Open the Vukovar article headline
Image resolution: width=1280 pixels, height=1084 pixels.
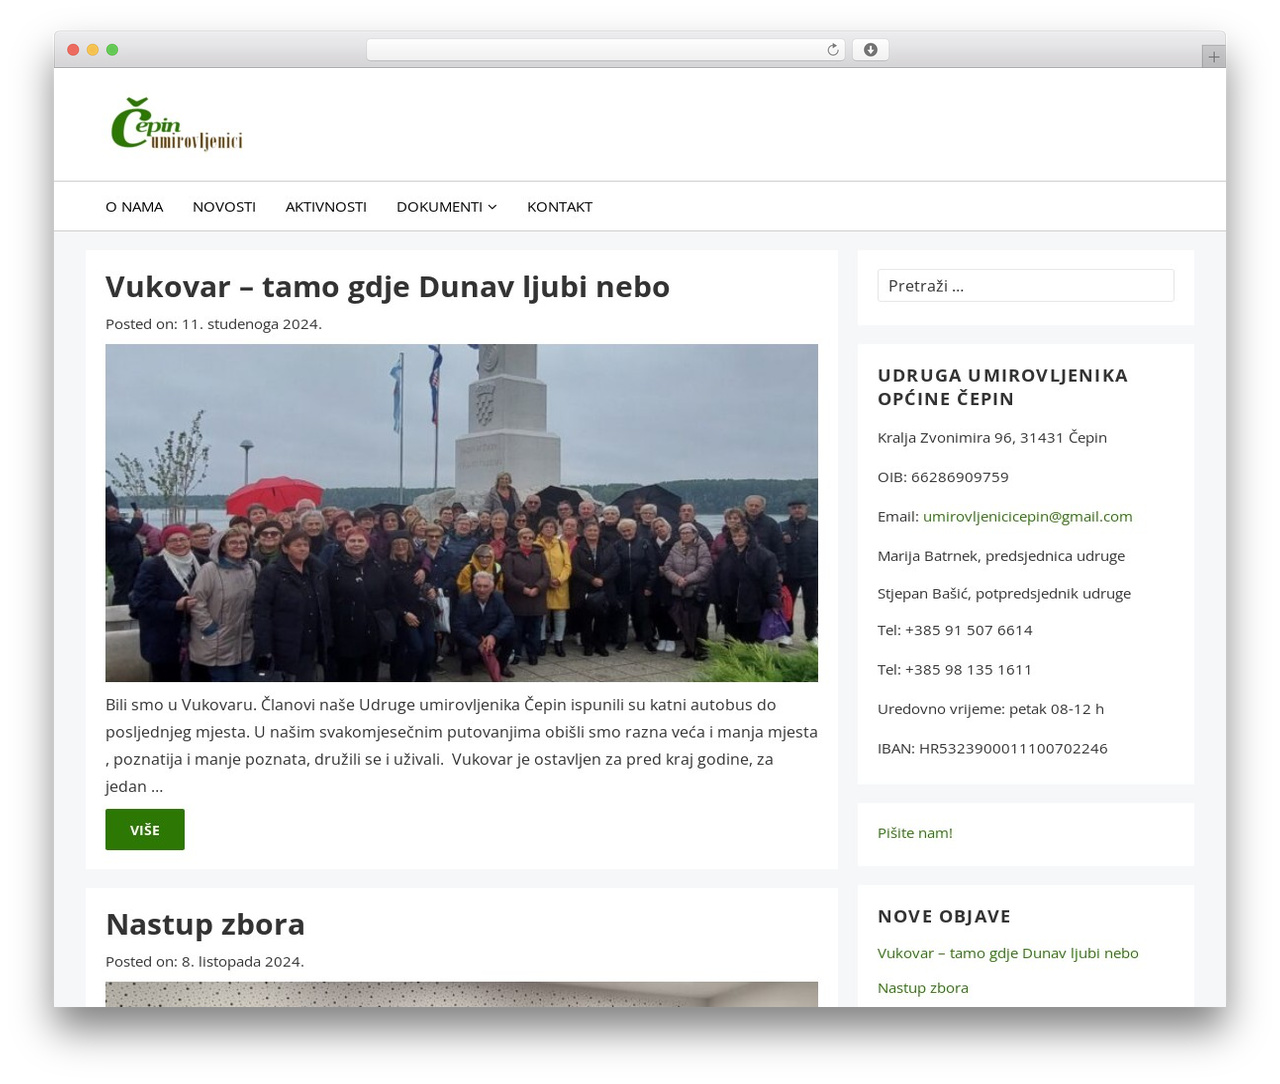[387, 287]
